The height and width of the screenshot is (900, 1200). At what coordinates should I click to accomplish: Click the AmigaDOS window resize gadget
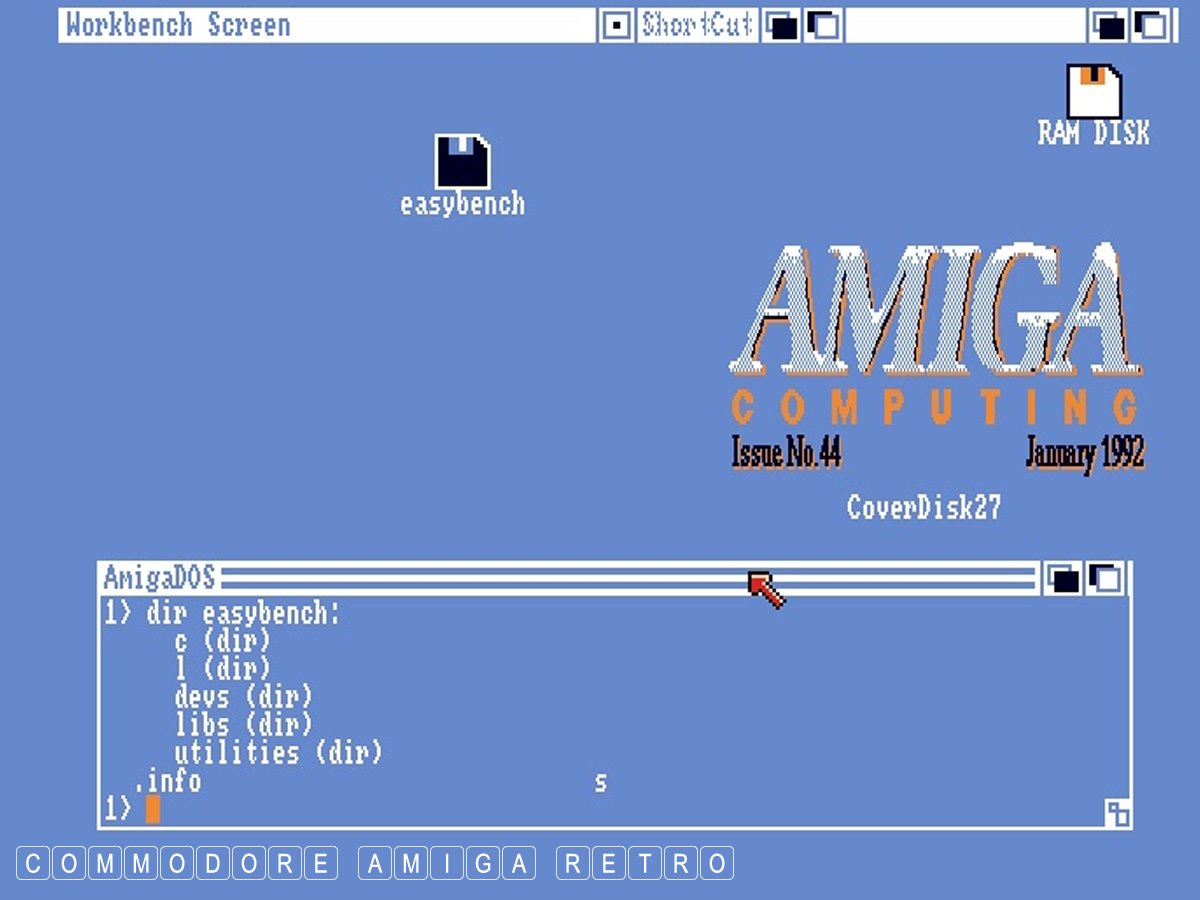1117,813
